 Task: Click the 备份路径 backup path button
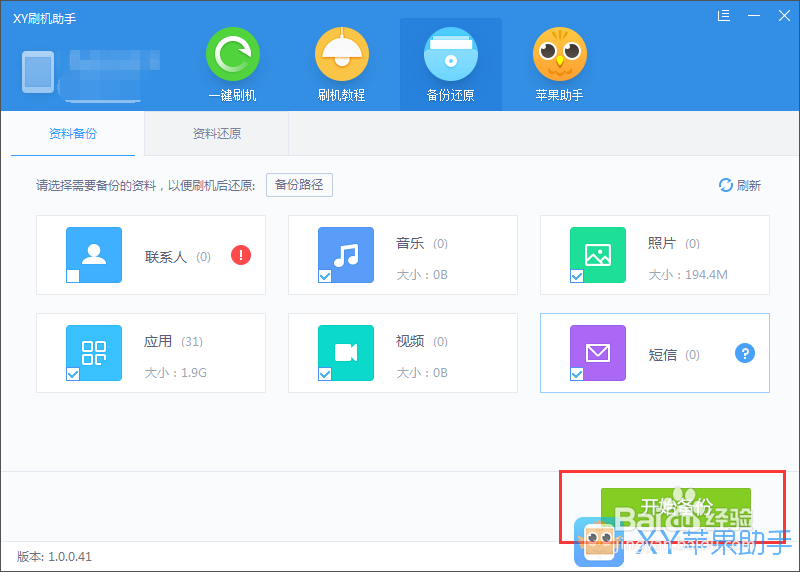(299, 185)
